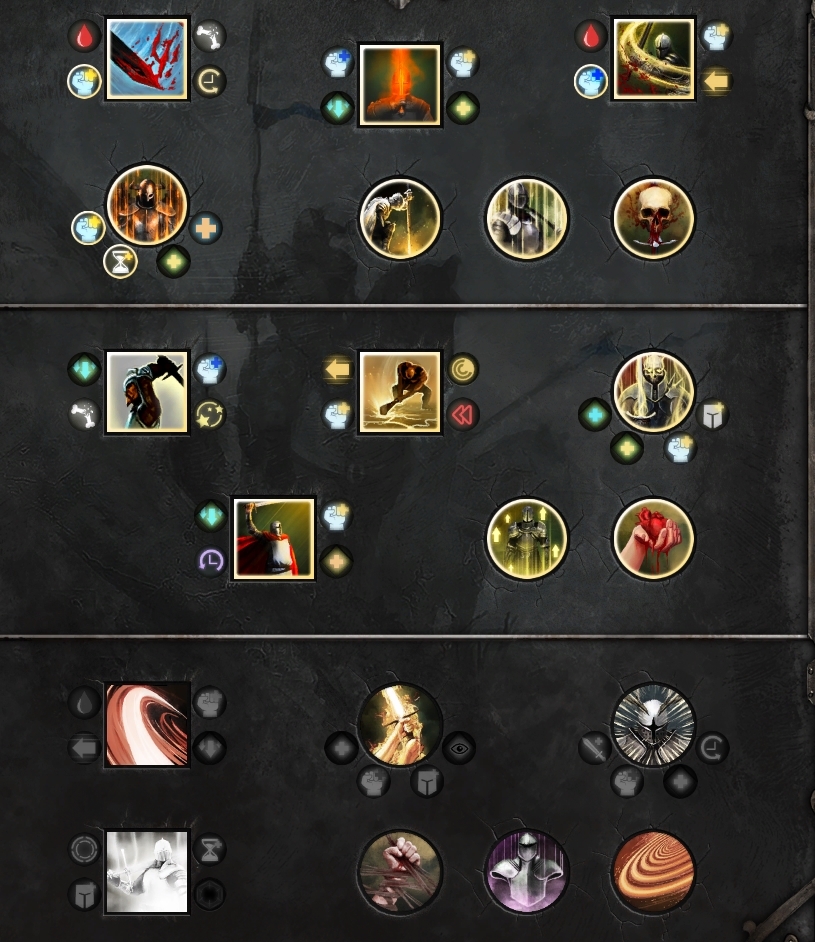This screenshot has width=815, height=942.
Task: Click the locked white glowing knight skill
Action: (147, 872)
